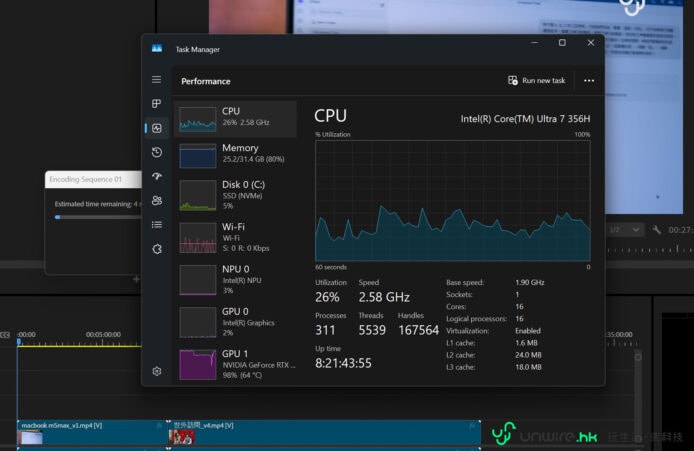Open the Processes page icon in sidebar
The height and width of the screenshot is (451, 694).
[156, 104]
